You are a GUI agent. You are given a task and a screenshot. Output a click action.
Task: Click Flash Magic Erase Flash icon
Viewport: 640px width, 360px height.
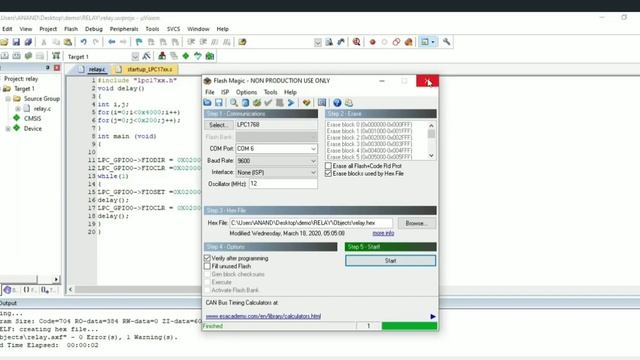coord(245,103)
